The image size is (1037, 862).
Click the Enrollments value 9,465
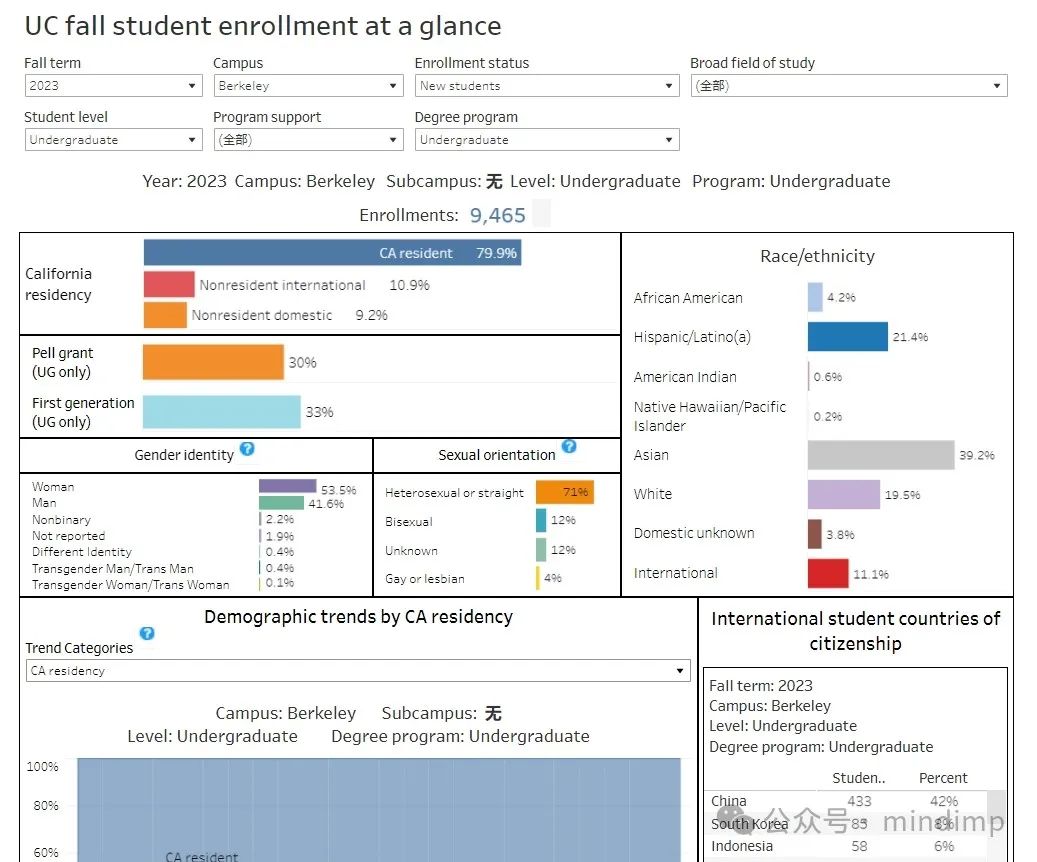(x=497, y=215)
